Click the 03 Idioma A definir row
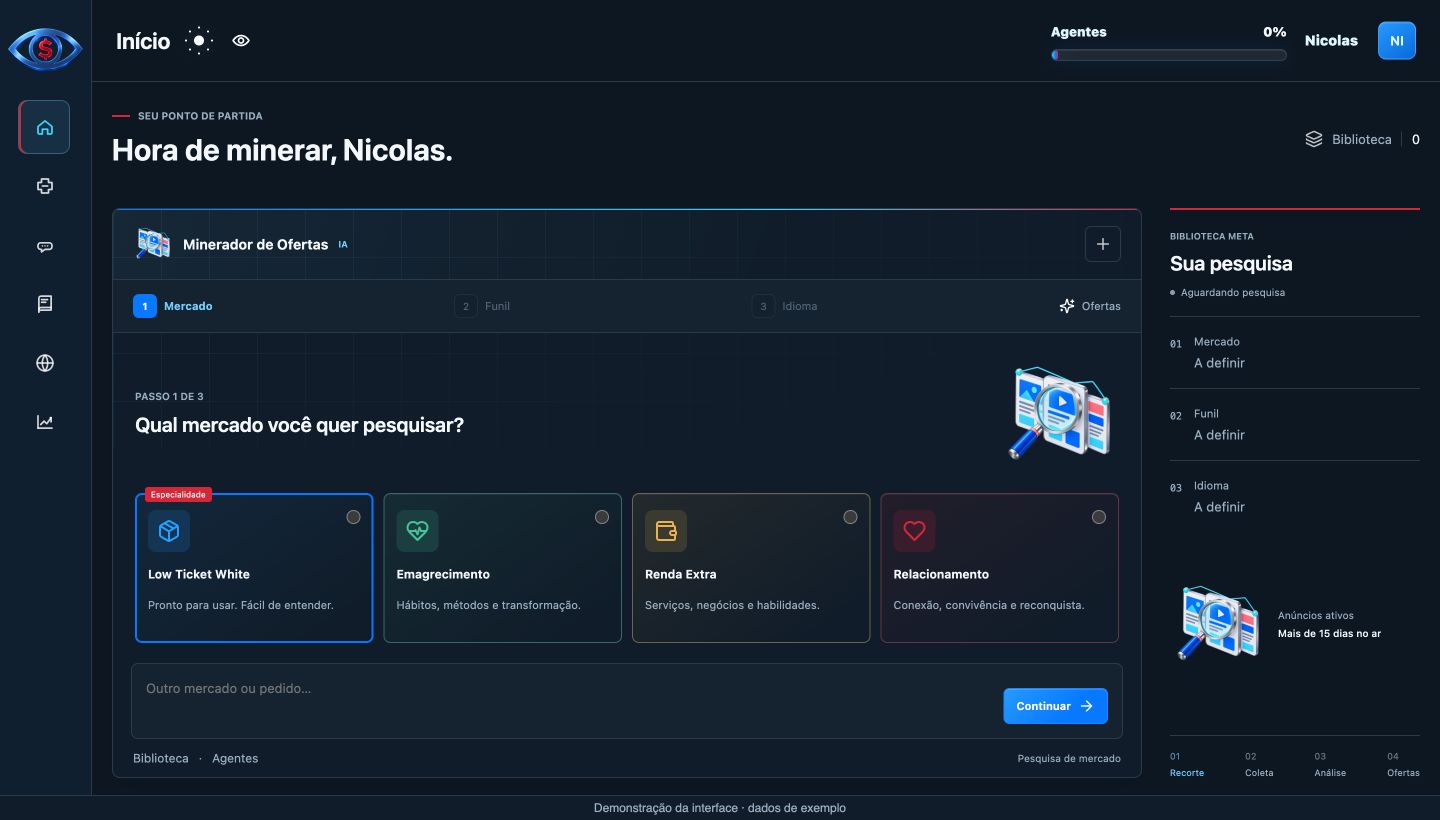The image size is (1440, 820). 1295,496
